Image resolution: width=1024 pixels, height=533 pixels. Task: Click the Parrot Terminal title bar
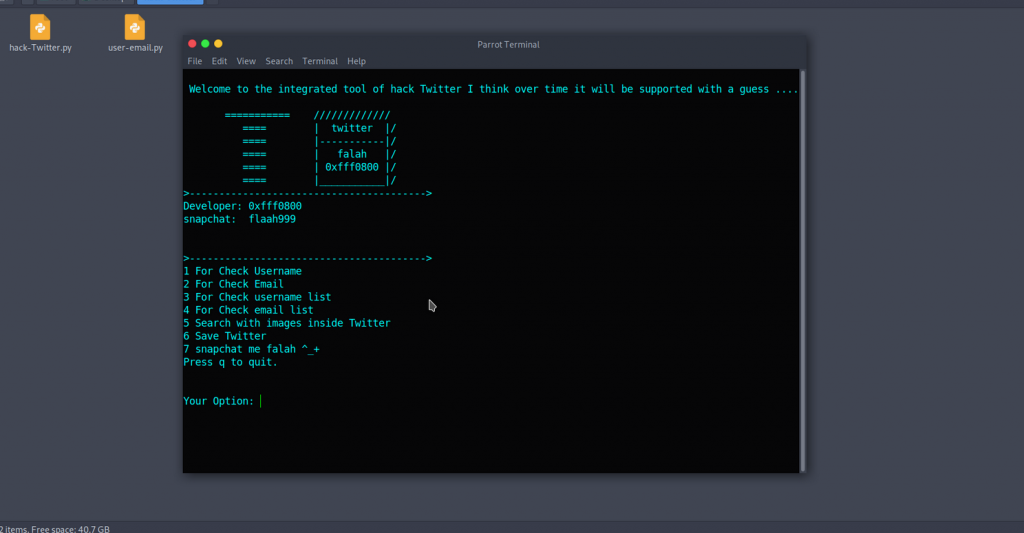coord(508,44)
